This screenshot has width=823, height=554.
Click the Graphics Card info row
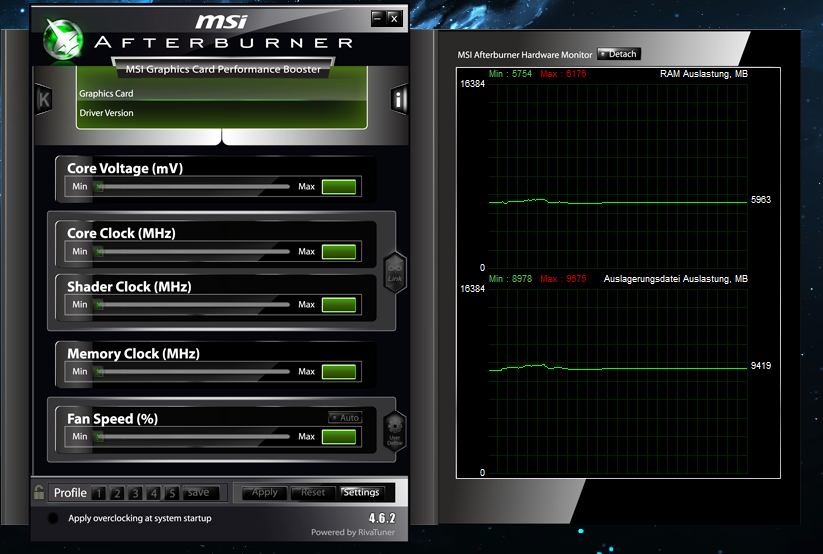point(221,93)
